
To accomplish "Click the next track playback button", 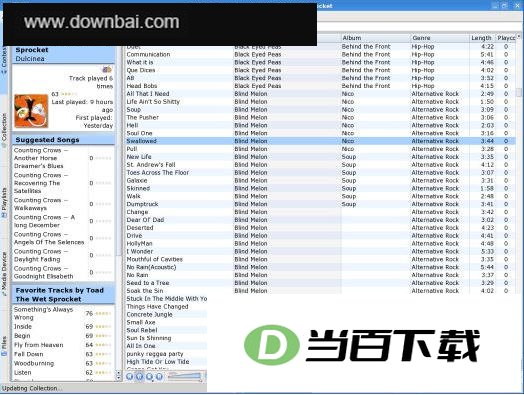I will (159, 377).
